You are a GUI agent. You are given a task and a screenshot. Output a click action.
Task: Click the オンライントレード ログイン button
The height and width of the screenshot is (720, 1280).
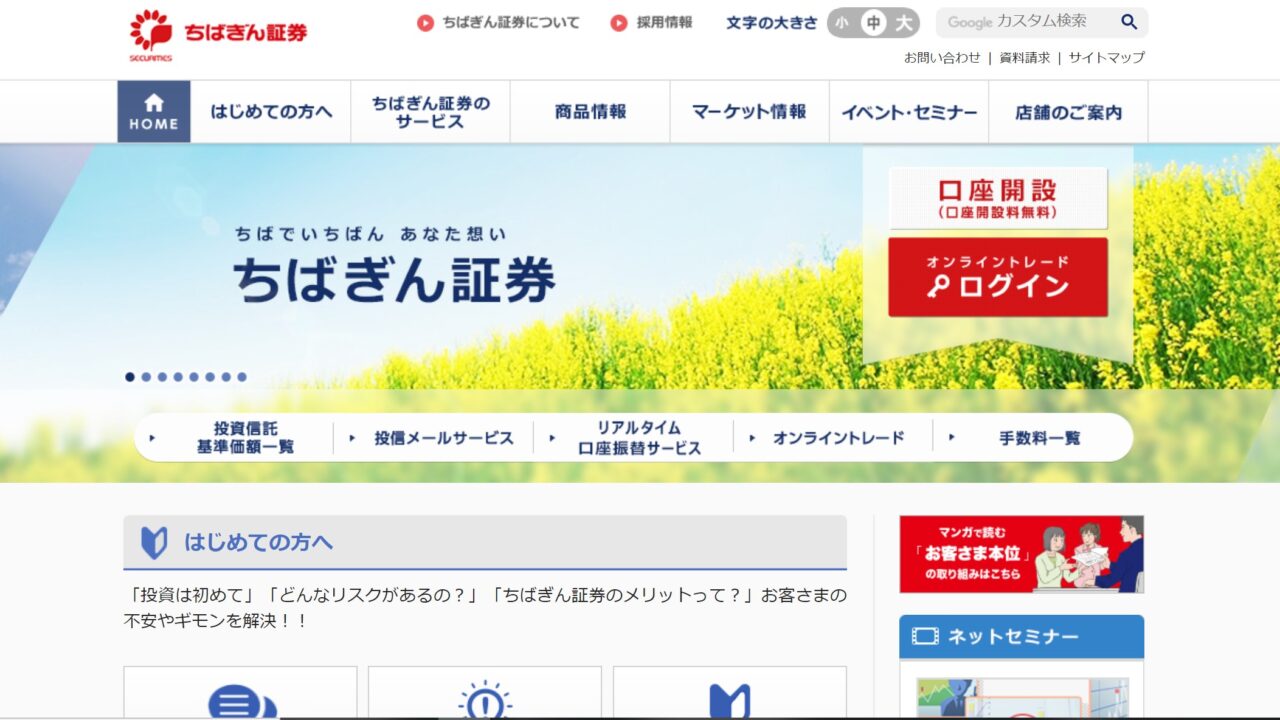click(998, 277)
